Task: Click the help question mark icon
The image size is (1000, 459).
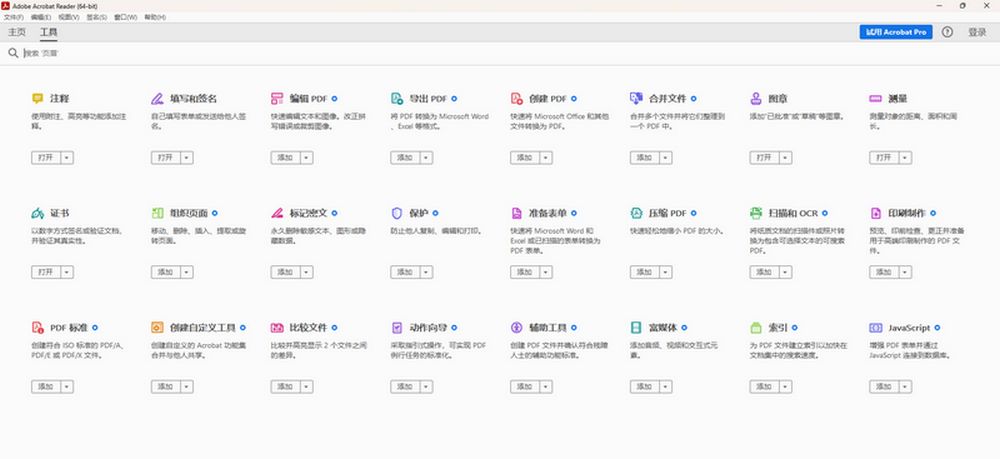Action: point(947,32)
